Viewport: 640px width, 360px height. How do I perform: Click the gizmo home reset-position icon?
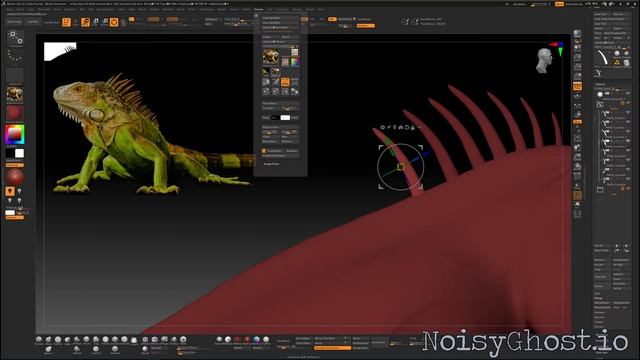point(400,127)
